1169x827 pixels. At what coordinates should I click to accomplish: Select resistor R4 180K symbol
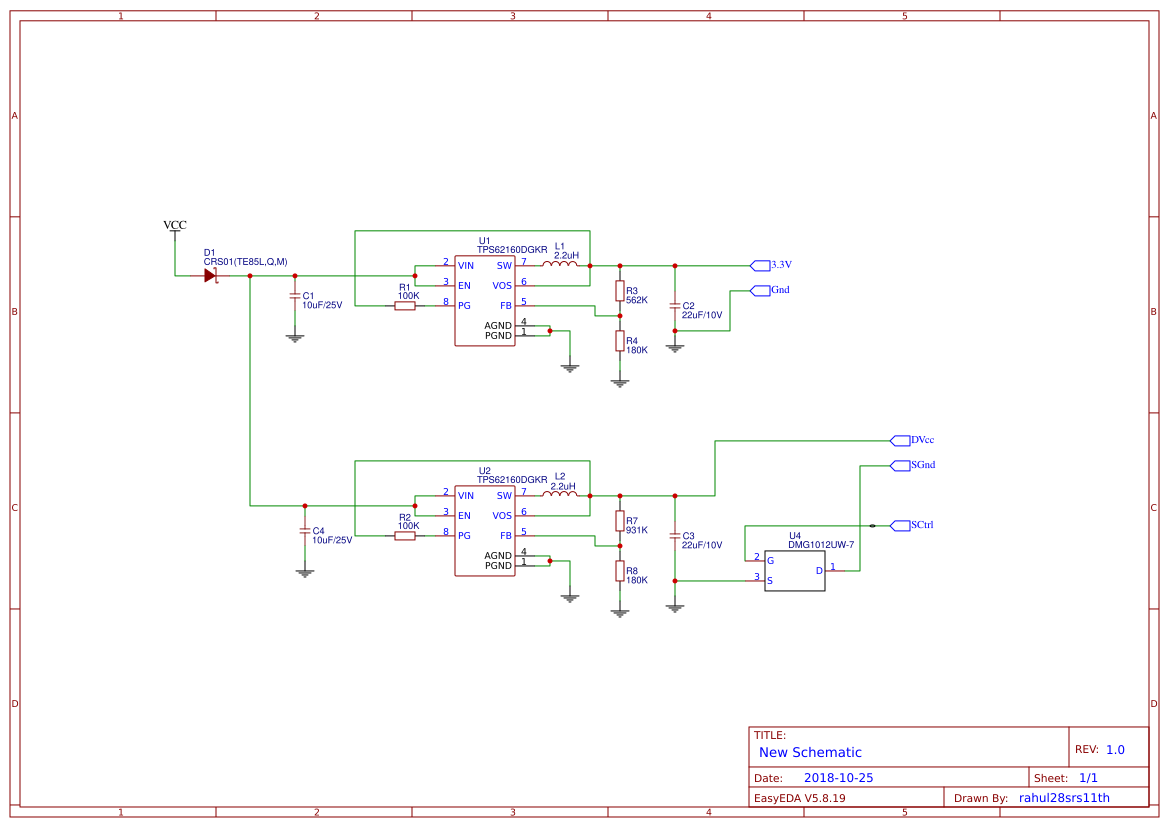point(620,341)
